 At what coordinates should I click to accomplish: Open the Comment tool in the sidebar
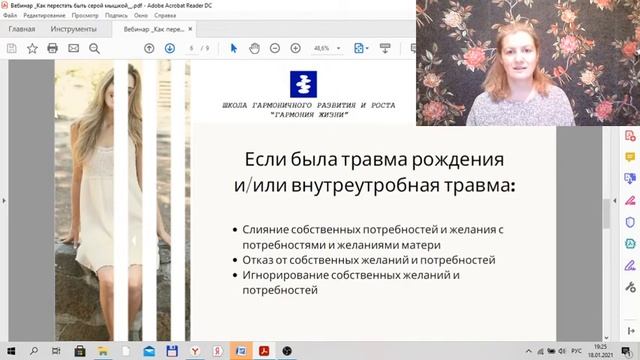pos(630,157)
